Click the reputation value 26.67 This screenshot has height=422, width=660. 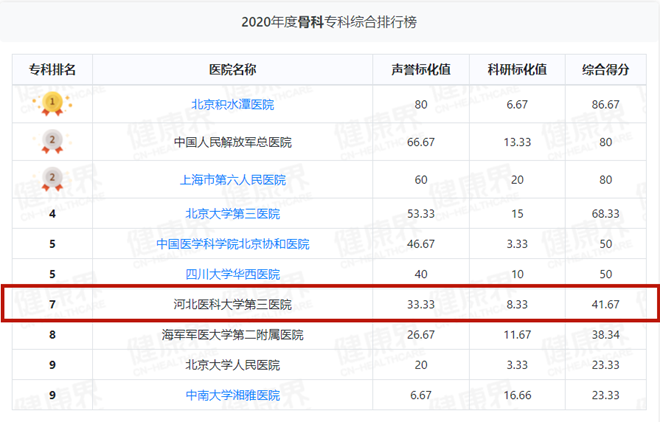pyautogui.click(x=420, y=334)
